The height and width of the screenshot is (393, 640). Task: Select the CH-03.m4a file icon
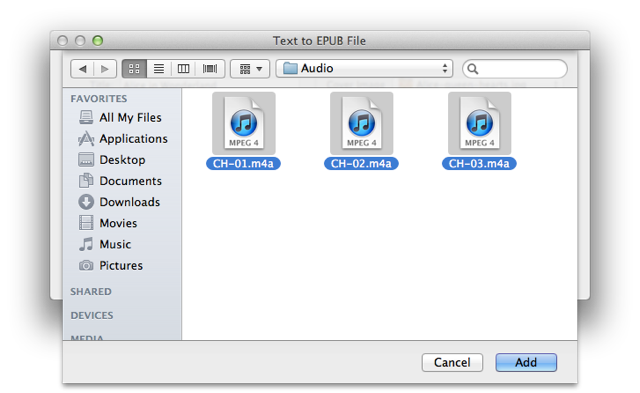pyautogui.click(x=479, y=123)
